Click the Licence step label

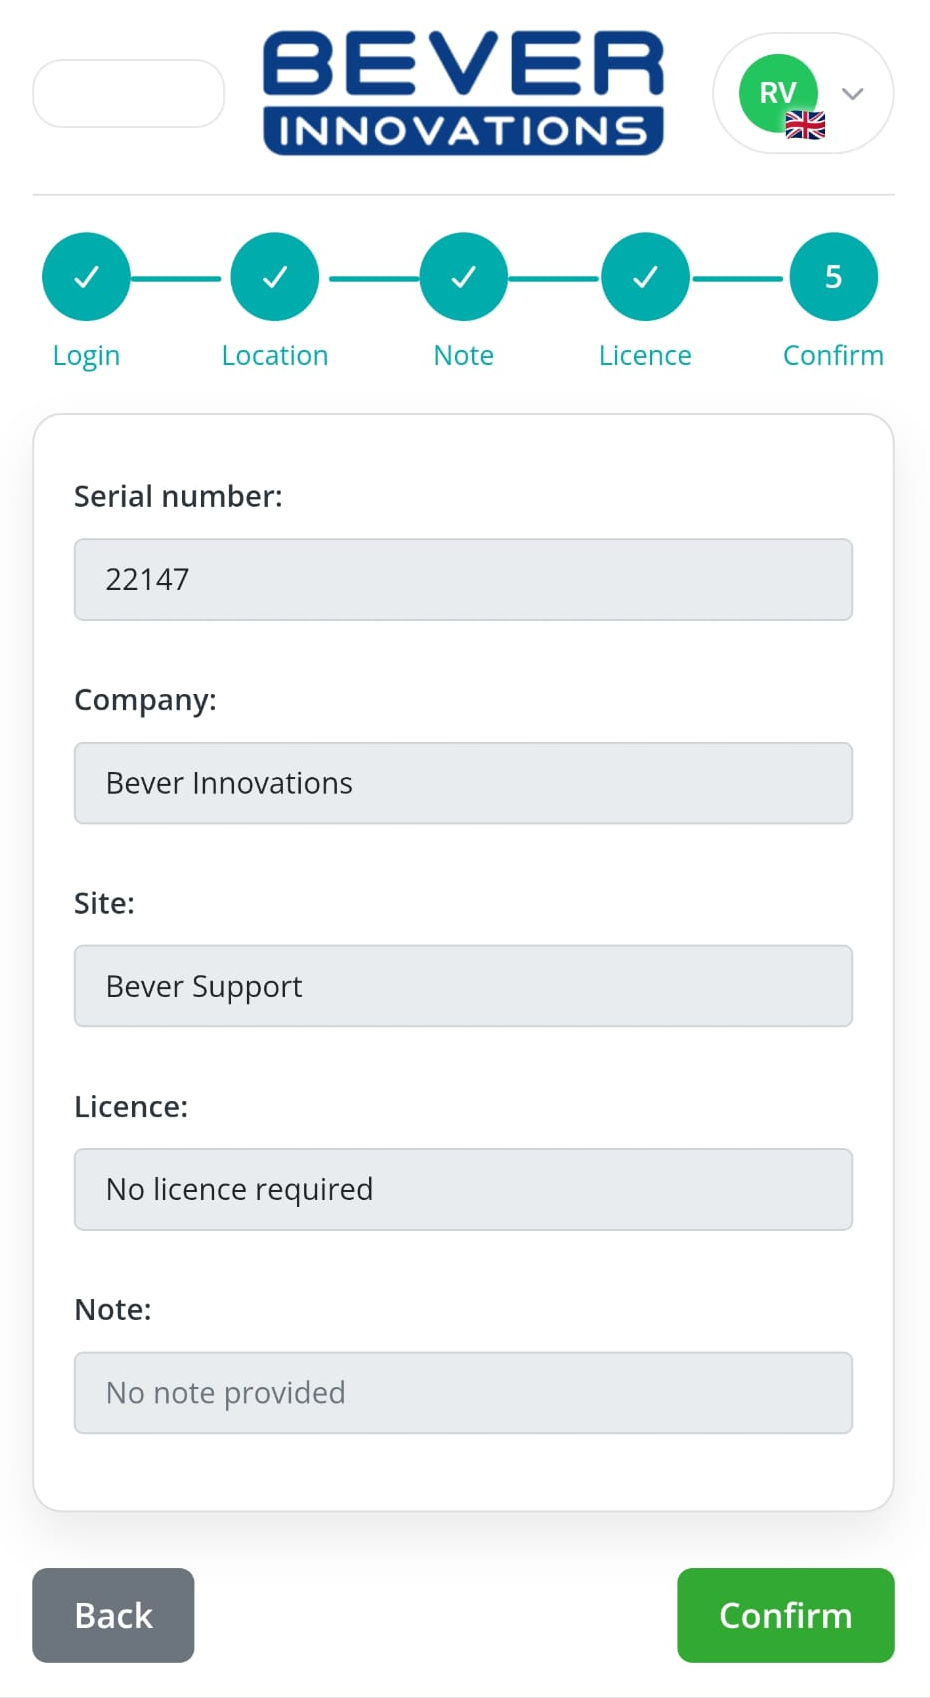[645, 356]
